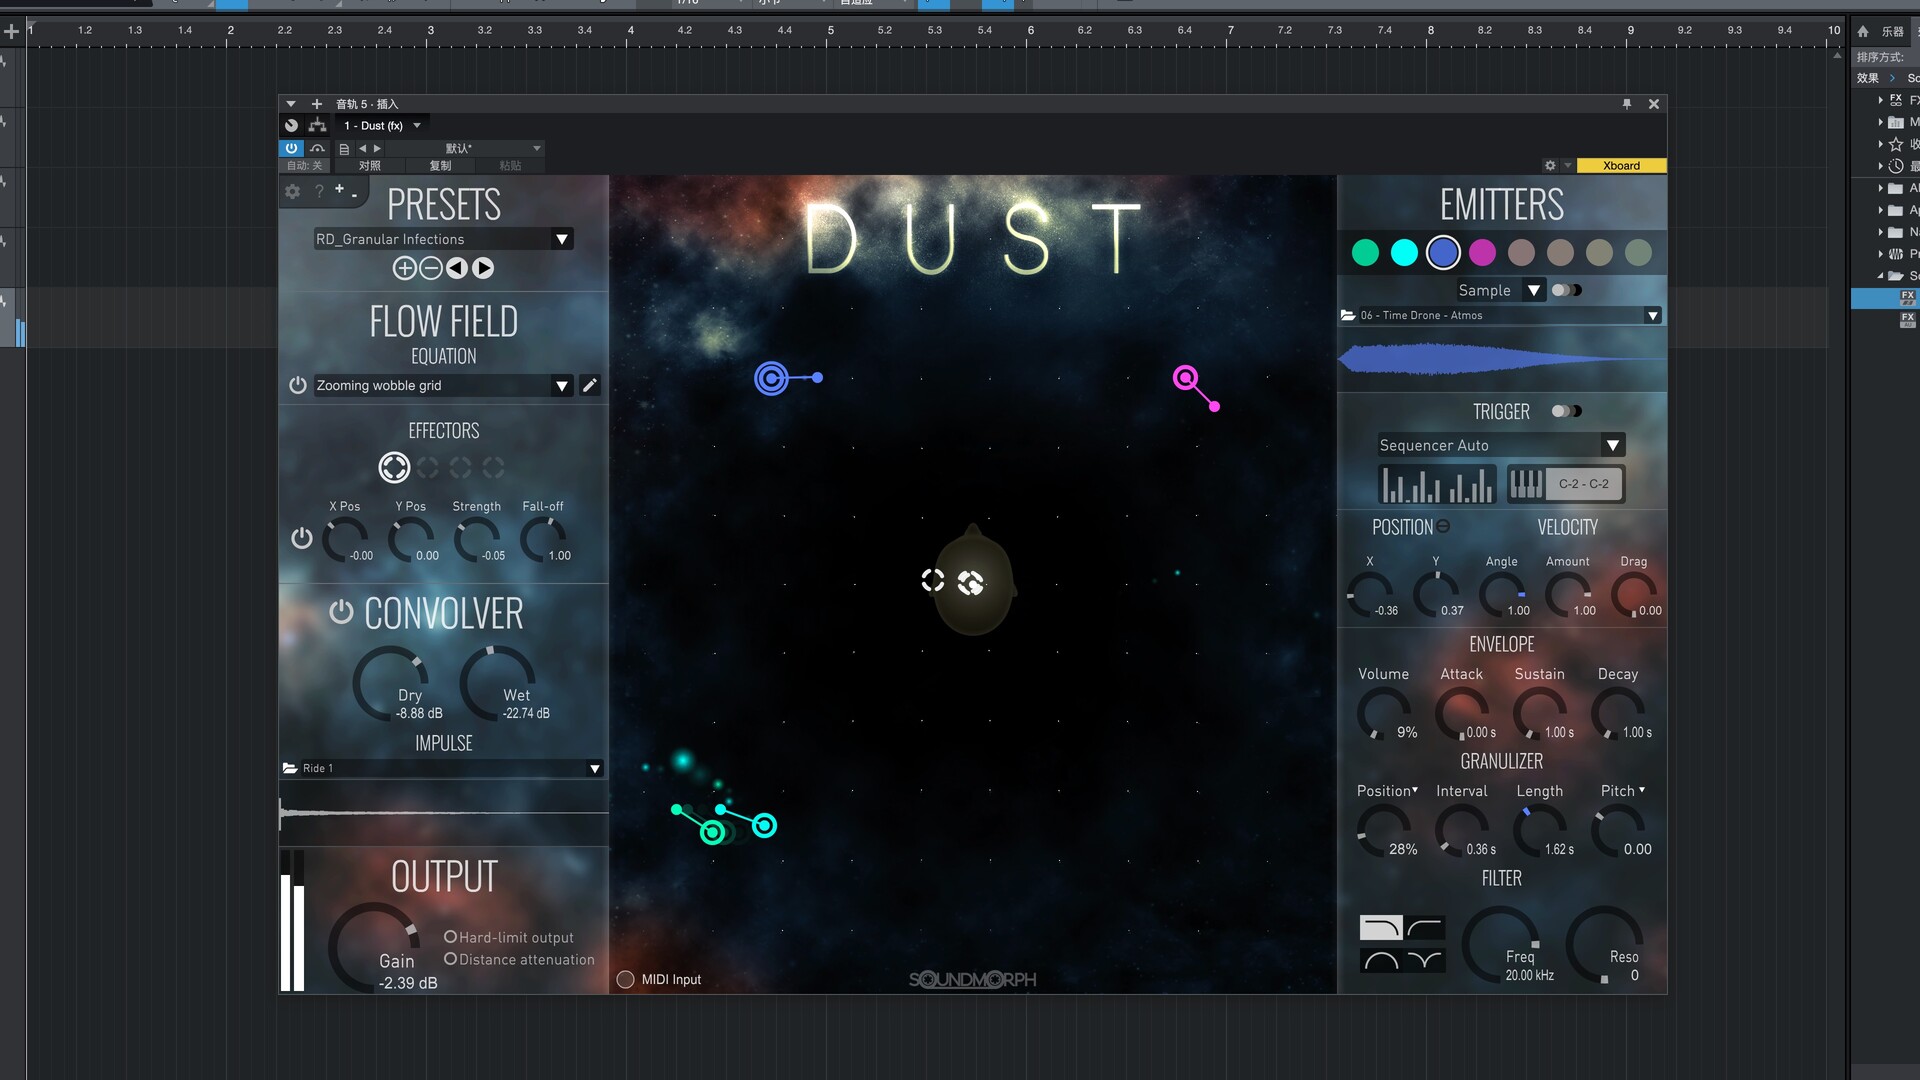Click the 对照 (compare) tab
This screenshot has height=1080, width=1920.
point(370,165)
